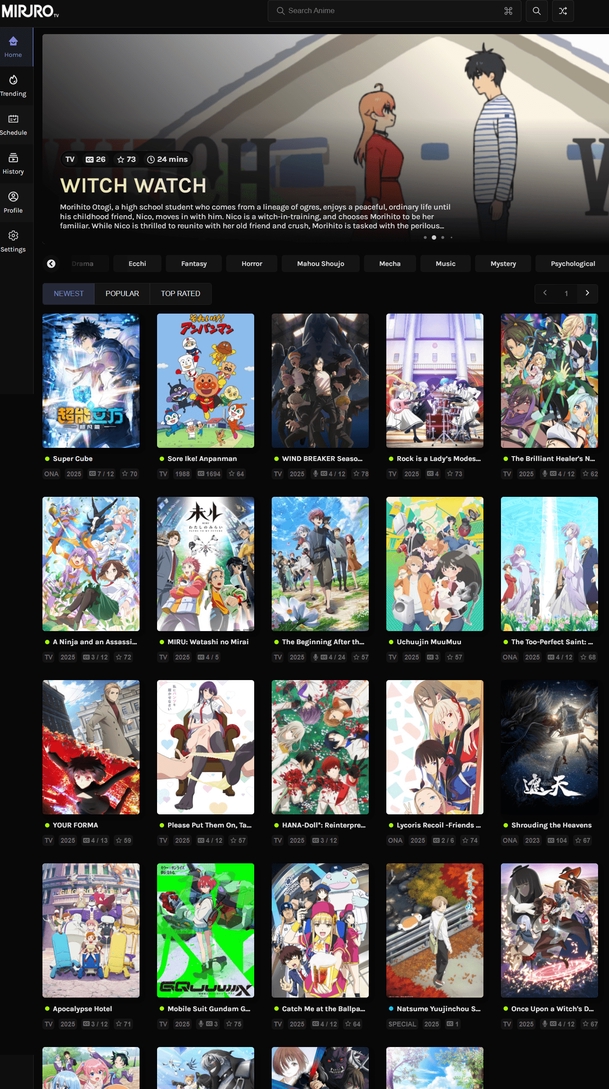Open A Ninja and an Assassin poster
This screenshot has width=609, height=1089.
91,564
